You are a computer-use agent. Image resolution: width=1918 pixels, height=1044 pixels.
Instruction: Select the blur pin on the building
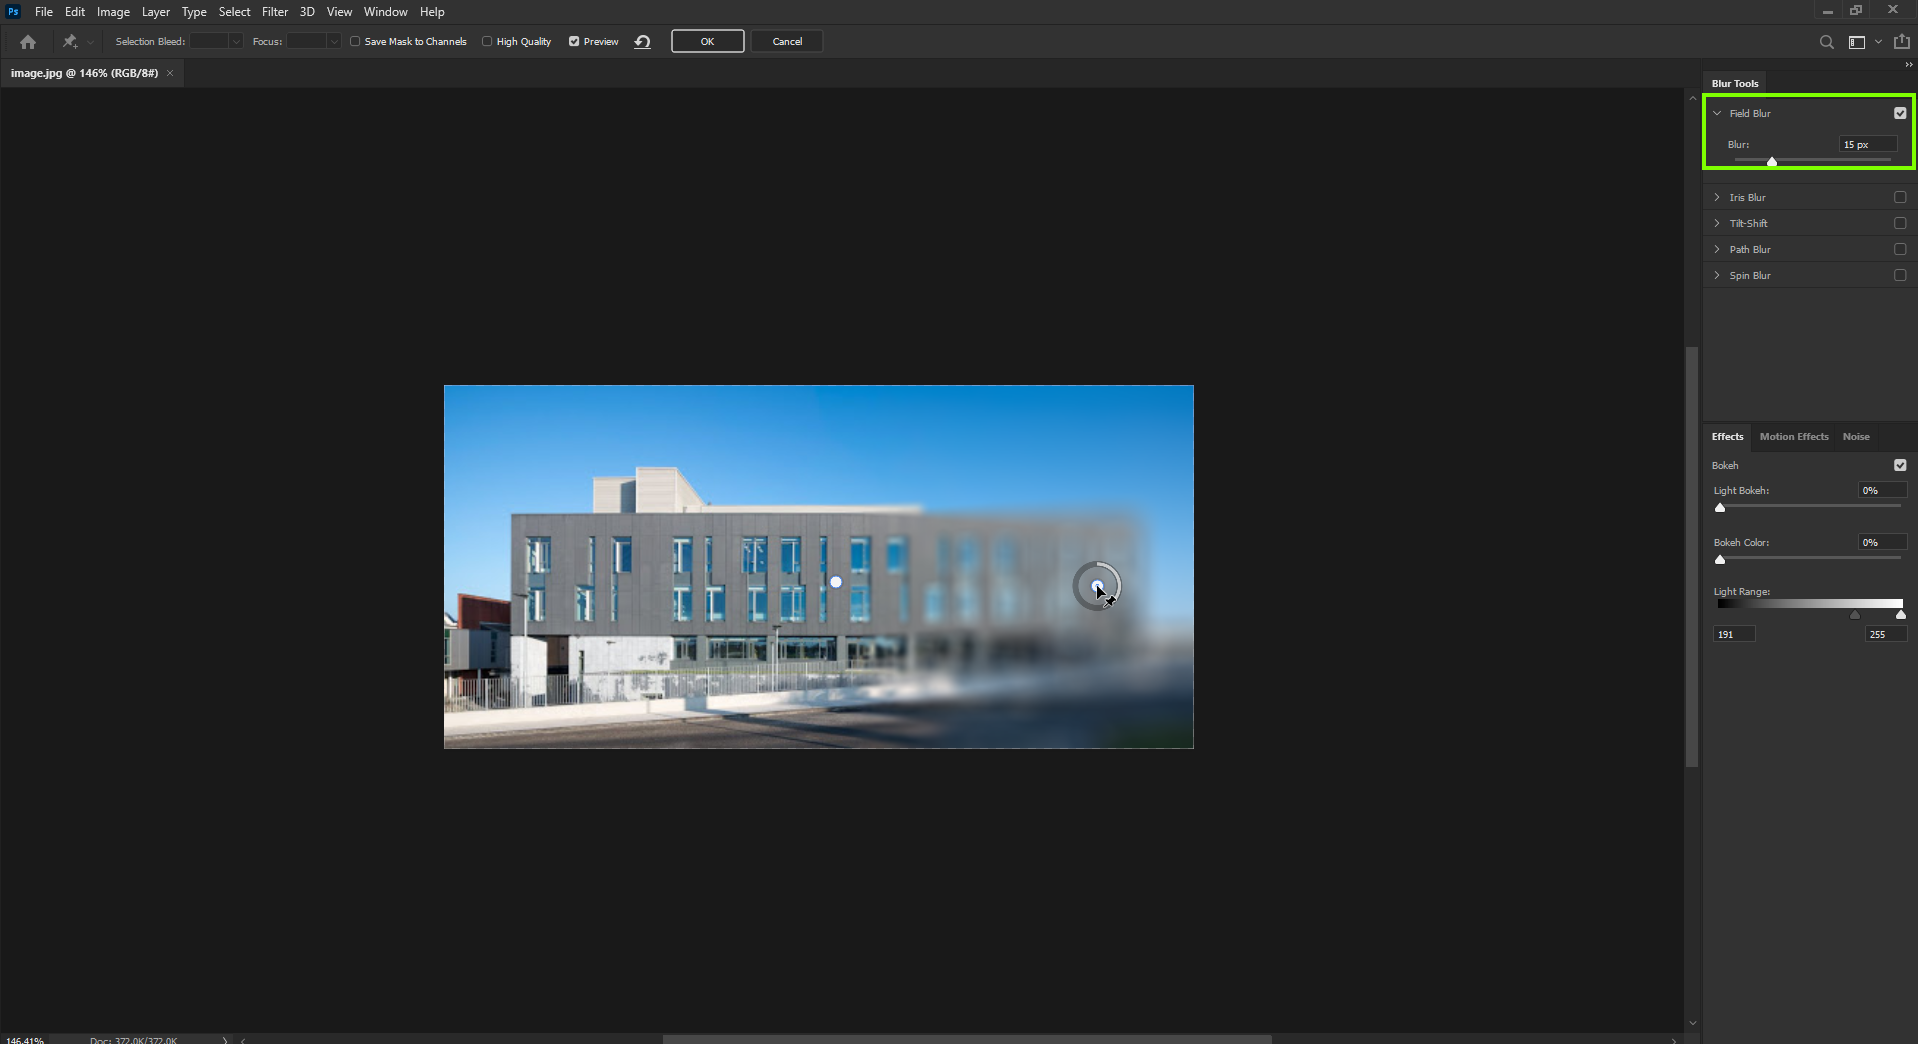tap(836, 581)
